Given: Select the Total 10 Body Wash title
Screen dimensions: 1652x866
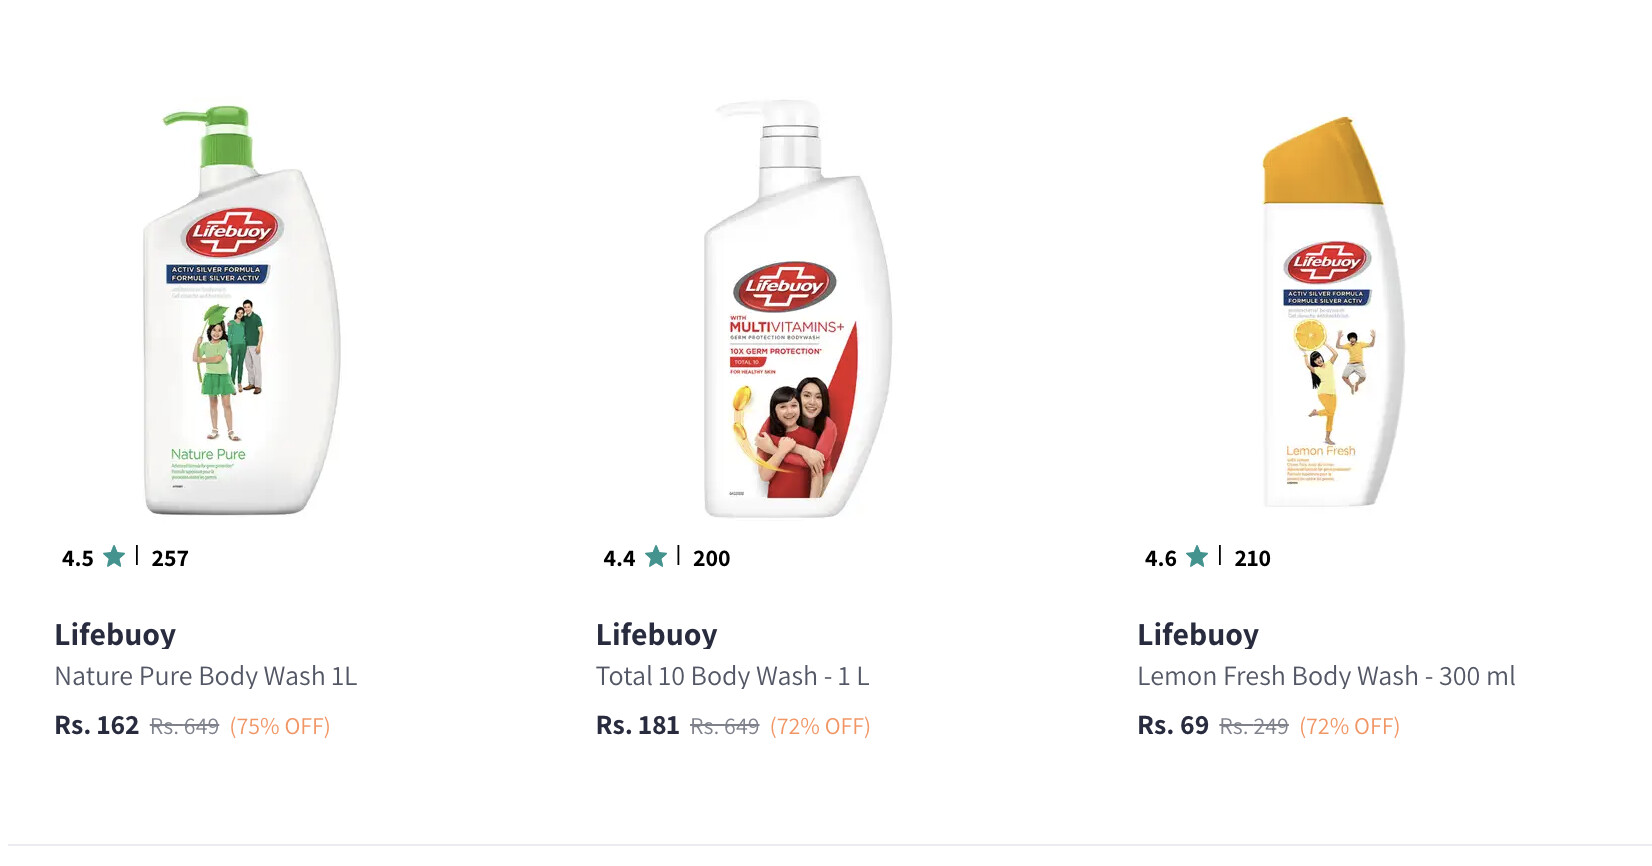Looking at the screenshot, I should (x=732, y=676).
